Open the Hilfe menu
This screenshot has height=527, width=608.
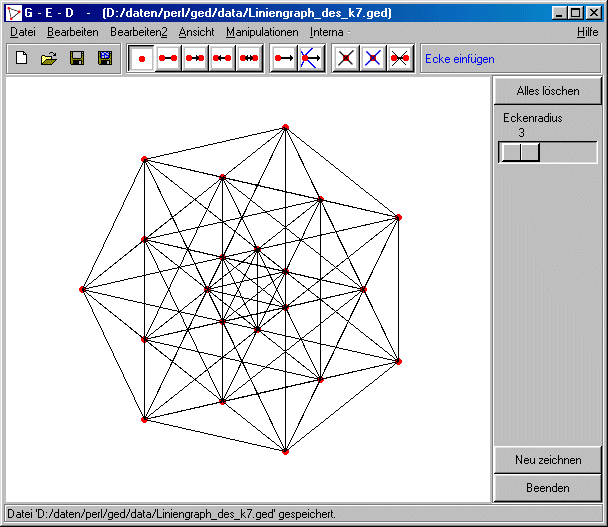pyautogui.click(x=587, y=32)
